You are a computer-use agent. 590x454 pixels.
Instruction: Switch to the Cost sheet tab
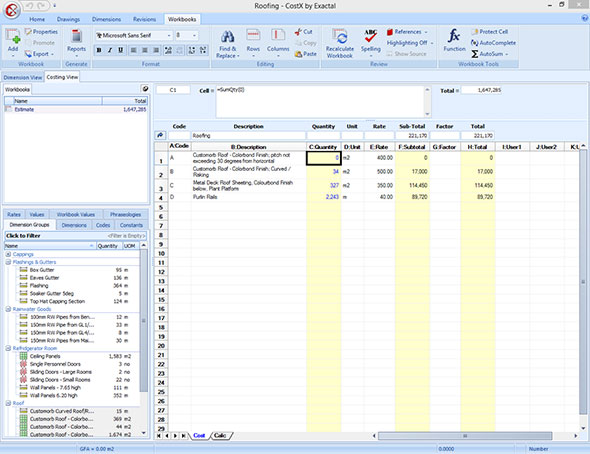(199, 436)
